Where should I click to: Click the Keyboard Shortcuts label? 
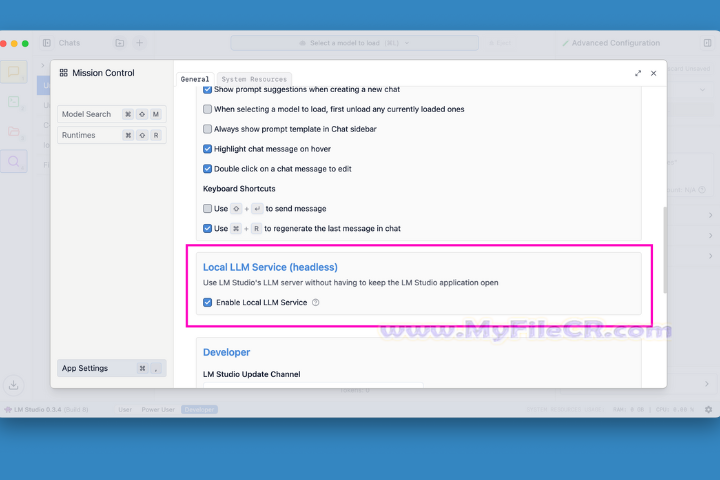point(239,189)
